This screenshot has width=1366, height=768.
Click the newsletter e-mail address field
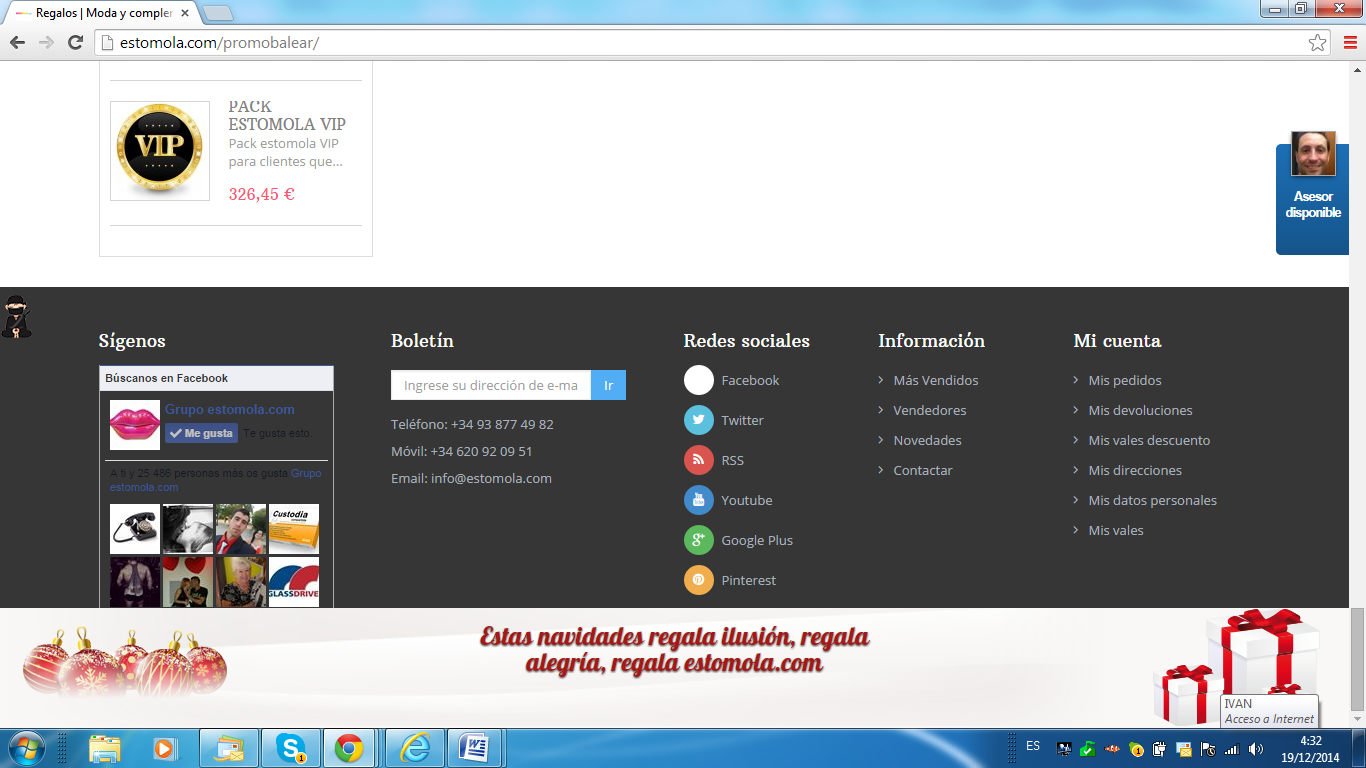coord(491,385)
